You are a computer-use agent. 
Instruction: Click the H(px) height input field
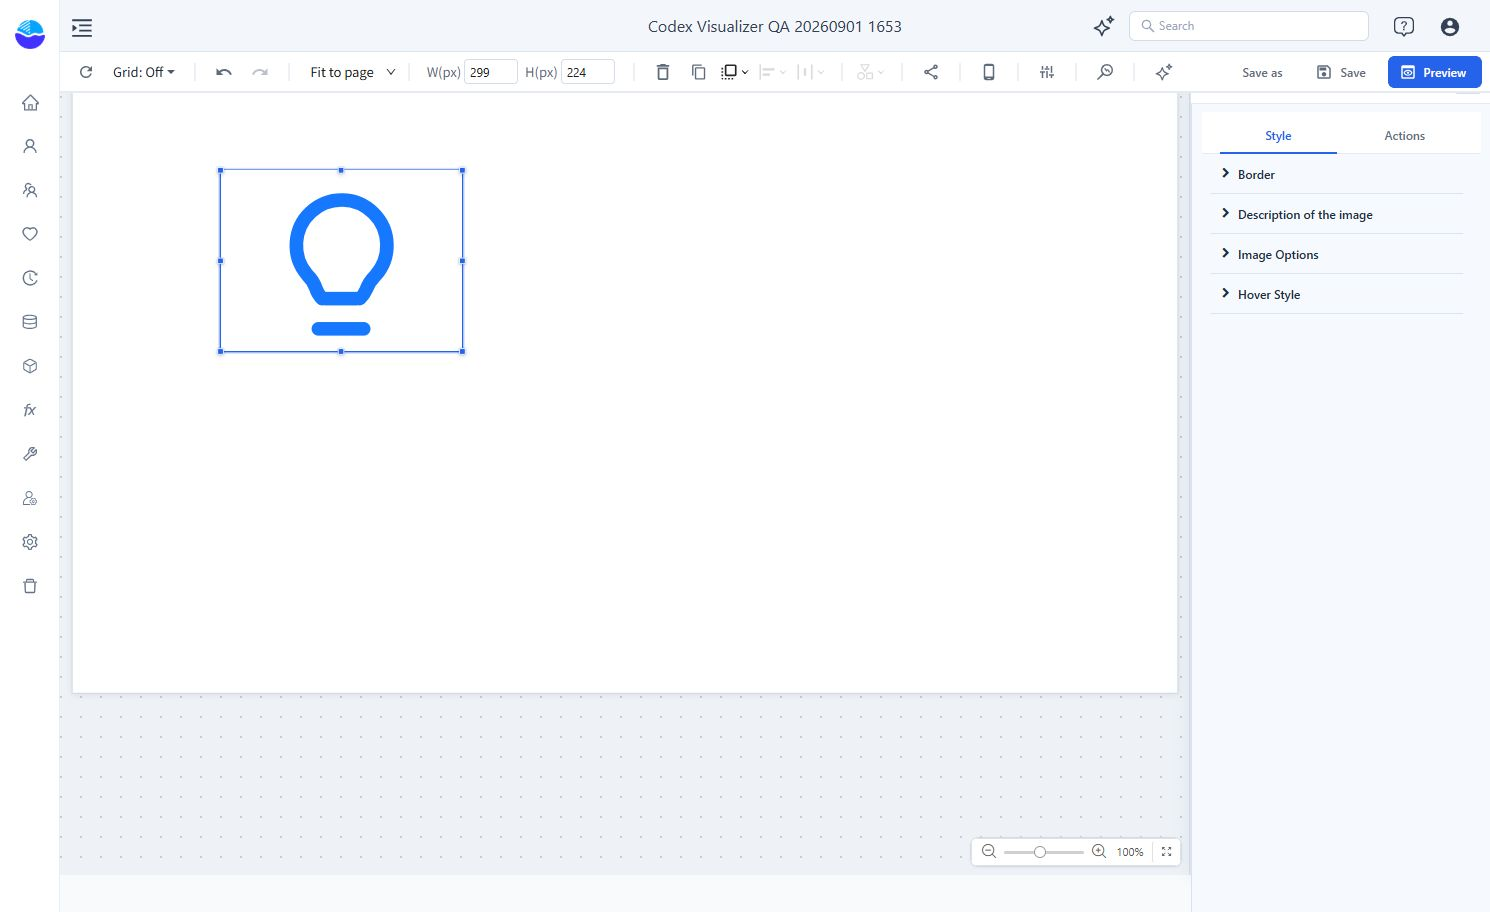588,72
